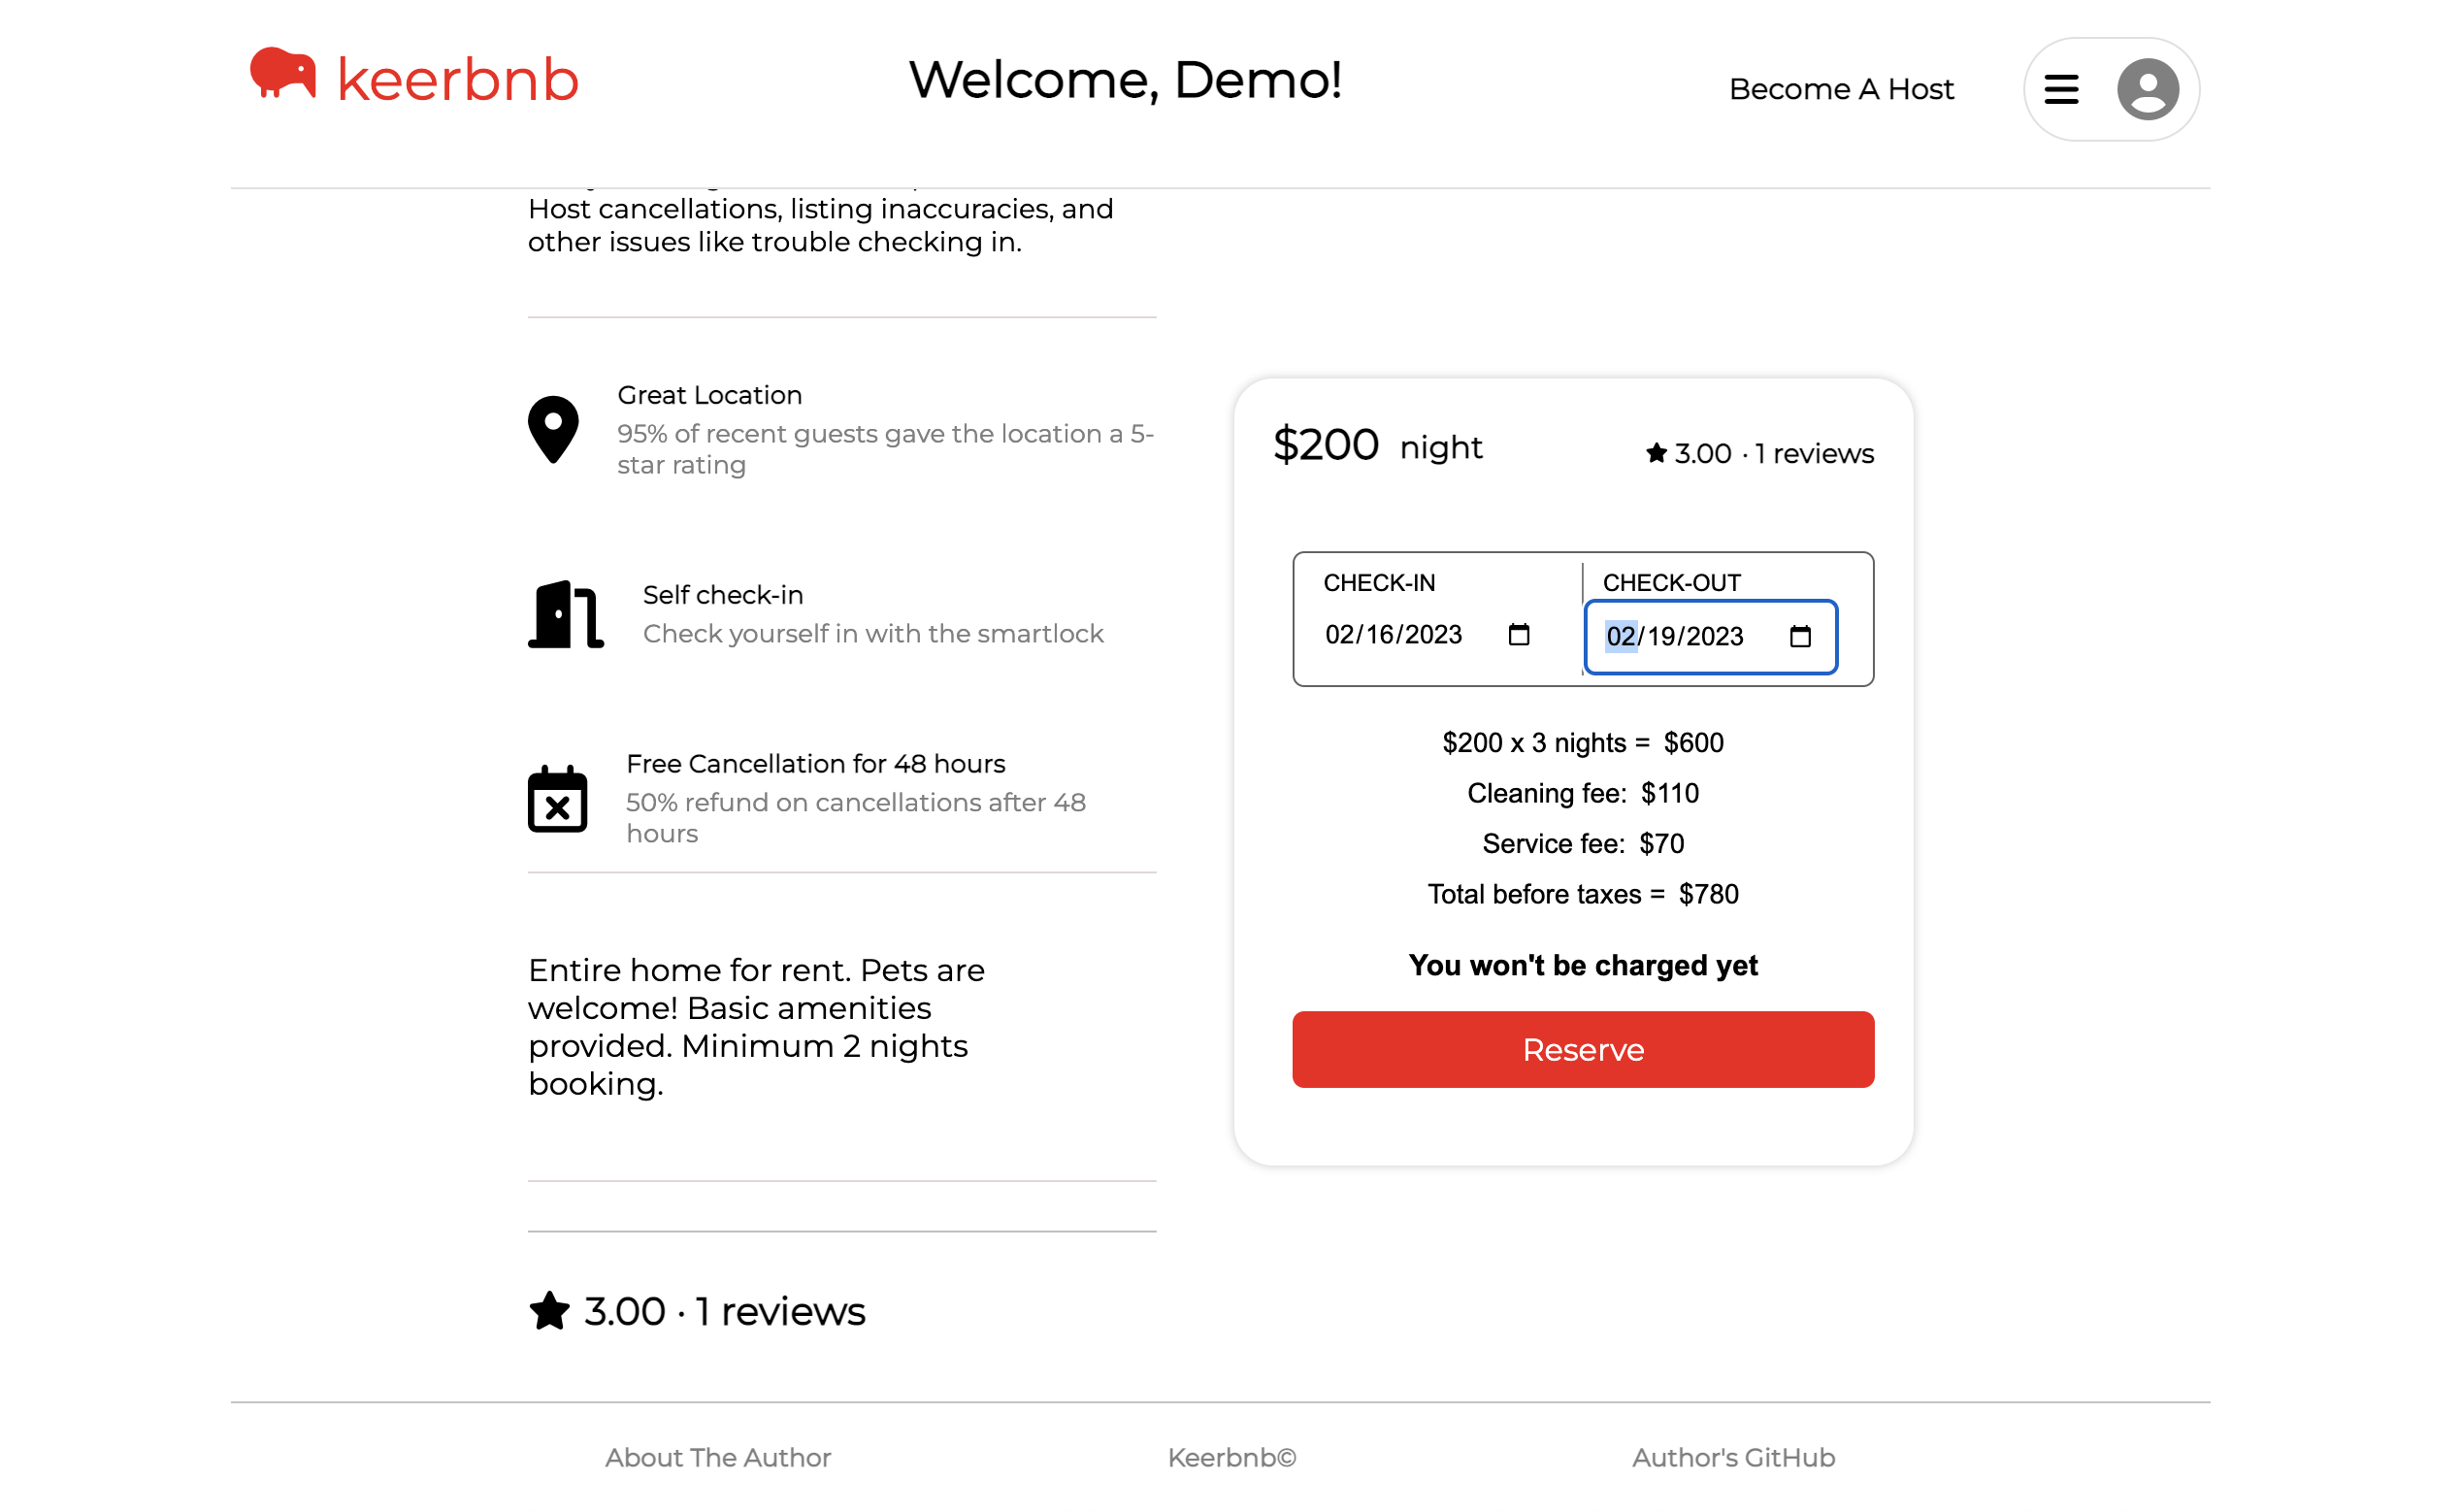Select the check-in date input field
The width and height of the screenshot is (2461, 1512).
pos(1392,634)
